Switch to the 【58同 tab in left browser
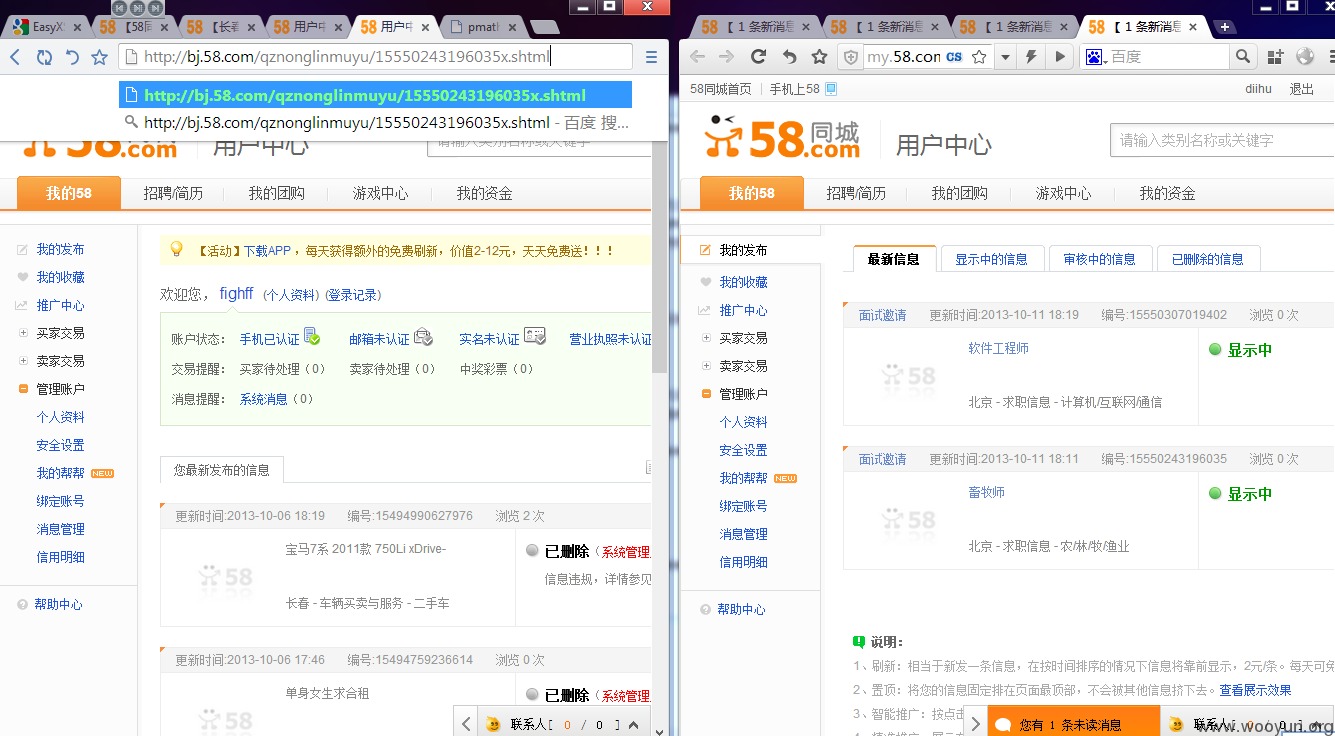The image size is (1335, 736). pos(135,27)
